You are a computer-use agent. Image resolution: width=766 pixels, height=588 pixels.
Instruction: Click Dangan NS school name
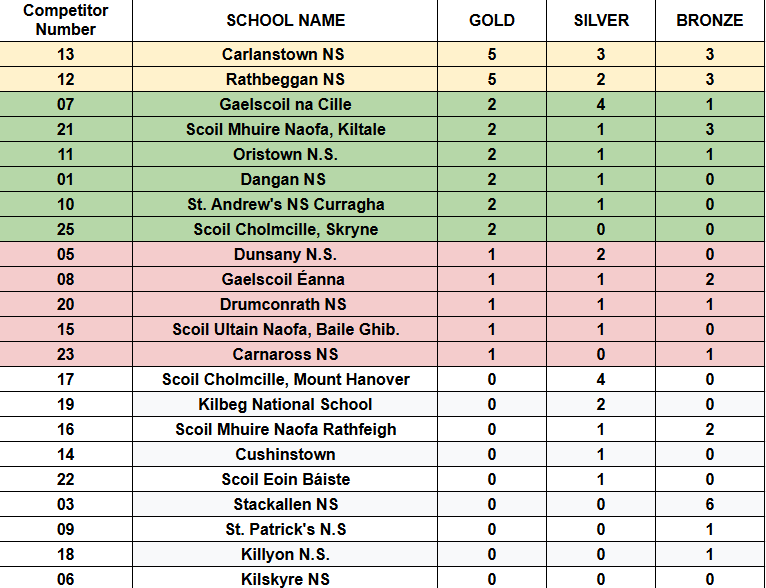285,179
